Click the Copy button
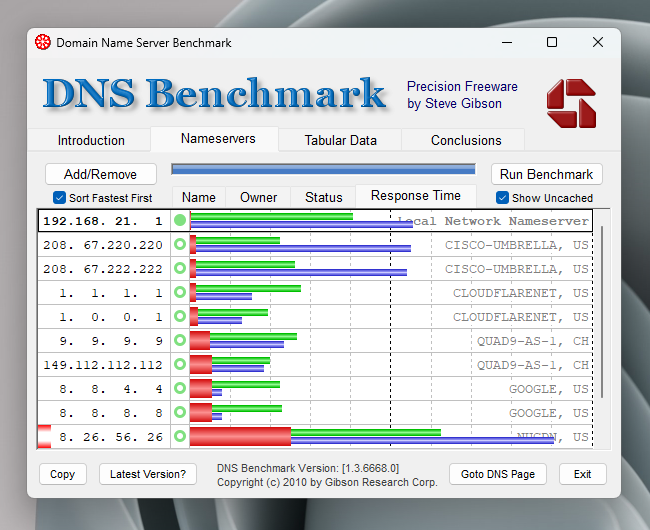The height and width of the screenshot is (530, 650). point(63,474)
